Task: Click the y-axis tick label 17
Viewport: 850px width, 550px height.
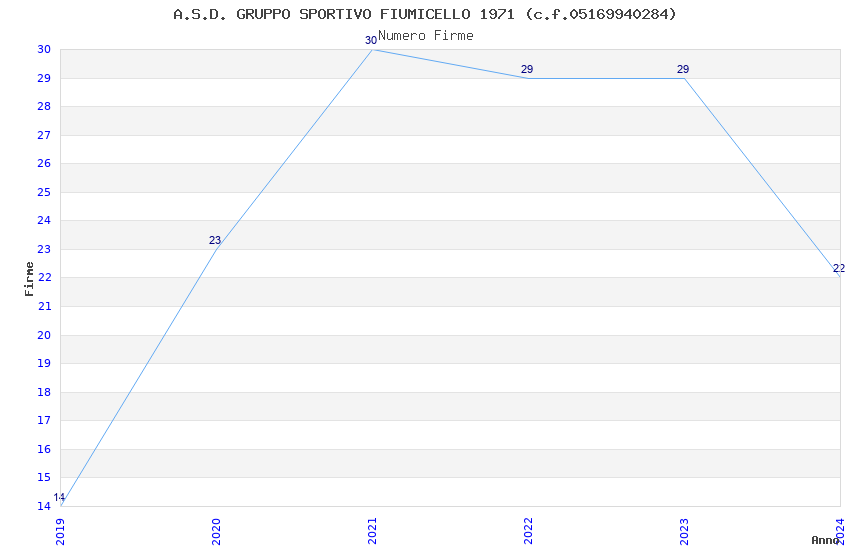Action: 44,420
